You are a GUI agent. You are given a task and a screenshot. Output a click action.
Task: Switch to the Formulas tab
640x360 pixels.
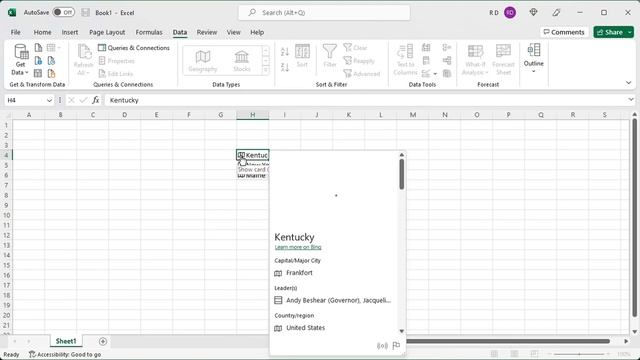pos(149,32)
